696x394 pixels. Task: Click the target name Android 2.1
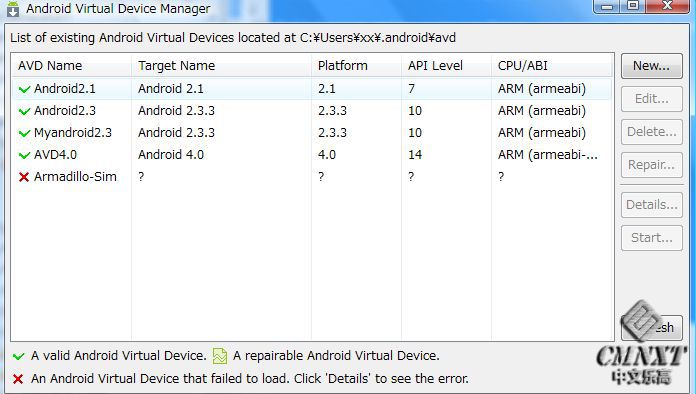click(171, 89)
